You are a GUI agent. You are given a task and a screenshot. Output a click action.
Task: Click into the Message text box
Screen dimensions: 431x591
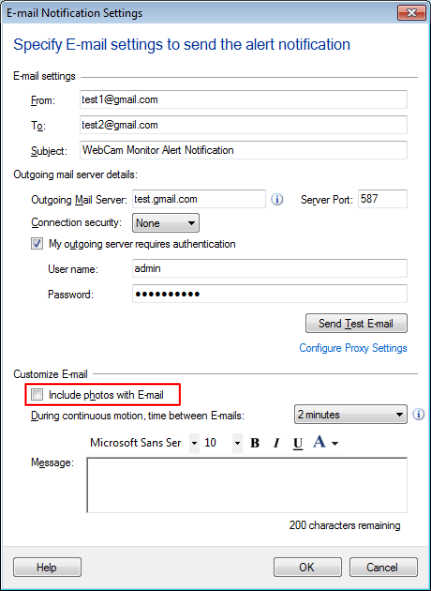point(247,485)
